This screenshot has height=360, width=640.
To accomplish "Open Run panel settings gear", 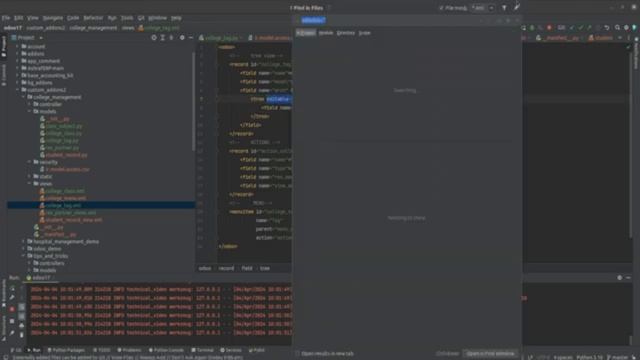I will point(620,278).
